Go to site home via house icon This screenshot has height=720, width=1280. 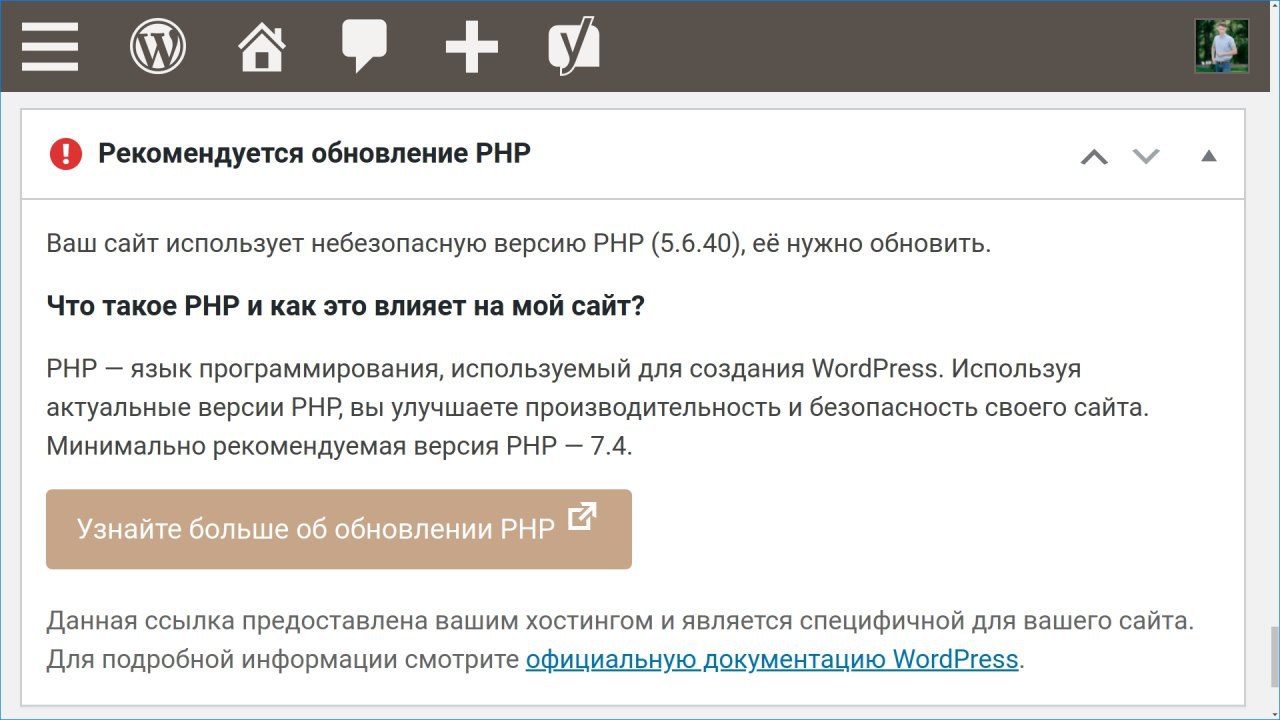(262, 46)
